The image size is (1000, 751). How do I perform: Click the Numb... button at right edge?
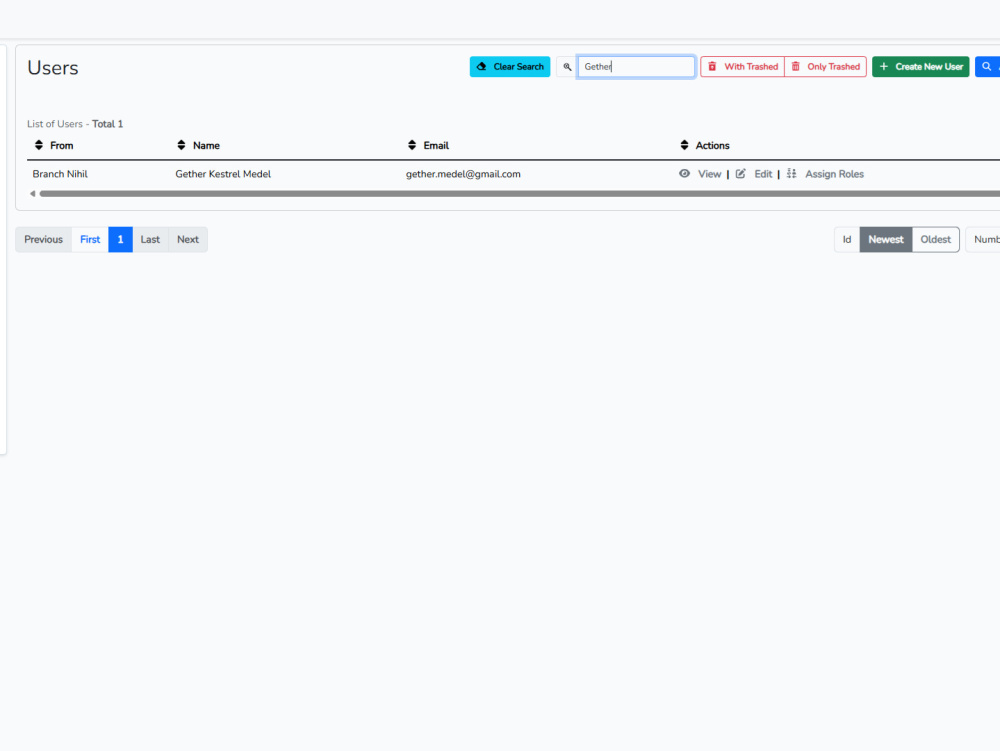coord(983,240)
